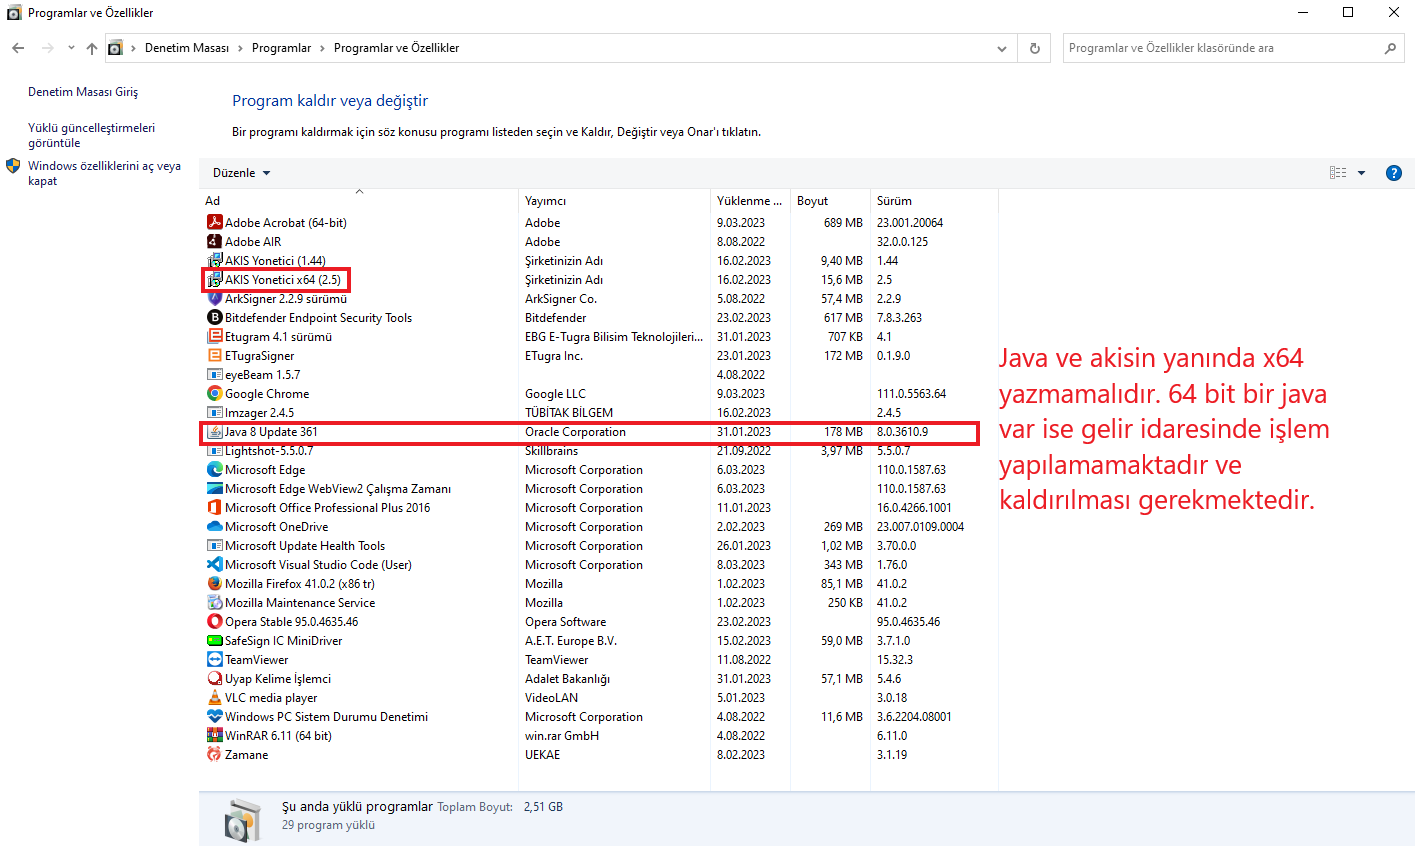Select Microsoft Edge WebView2 Çalışma Zamanı entry

[337, 488]
